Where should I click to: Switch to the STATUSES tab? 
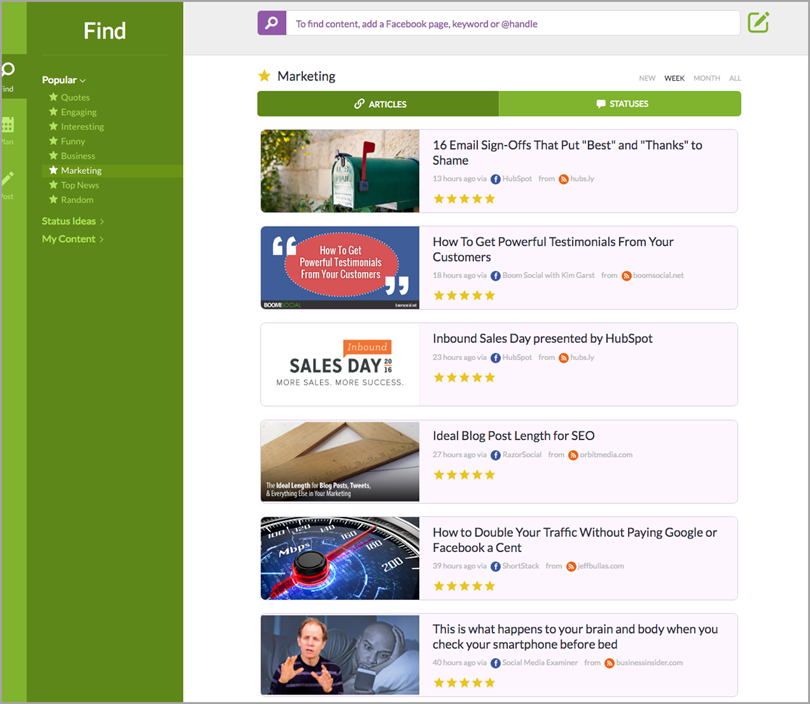620,104
